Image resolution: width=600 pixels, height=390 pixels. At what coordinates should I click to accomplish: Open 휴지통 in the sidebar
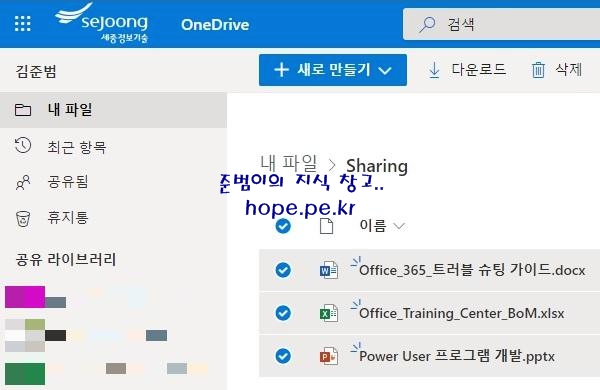113,219
